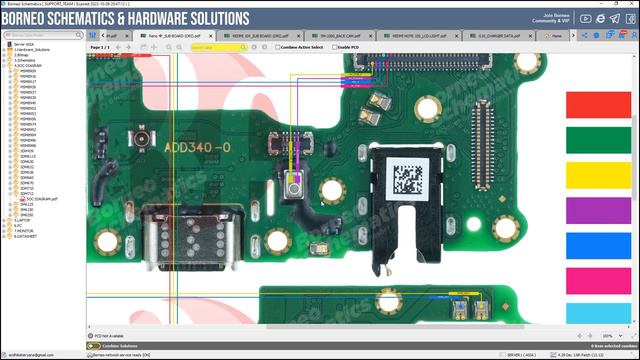Pick the blue color swatch
Screen dimensions: 640x360
point(598,246)
